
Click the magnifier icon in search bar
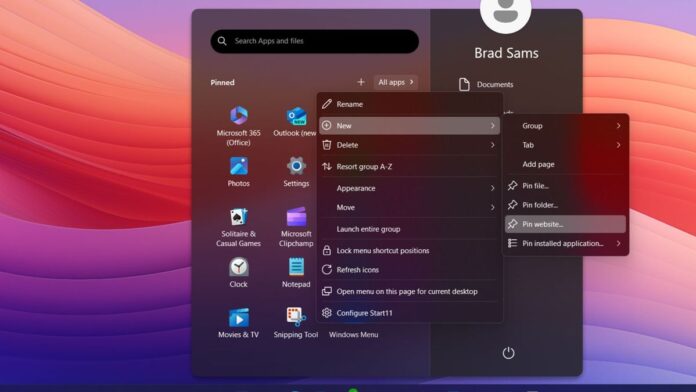222,41
